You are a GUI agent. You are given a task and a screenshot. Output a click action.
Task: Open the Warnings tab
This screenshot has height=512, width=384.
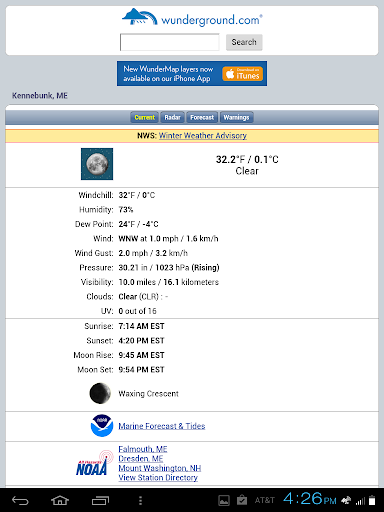point(236,117)
